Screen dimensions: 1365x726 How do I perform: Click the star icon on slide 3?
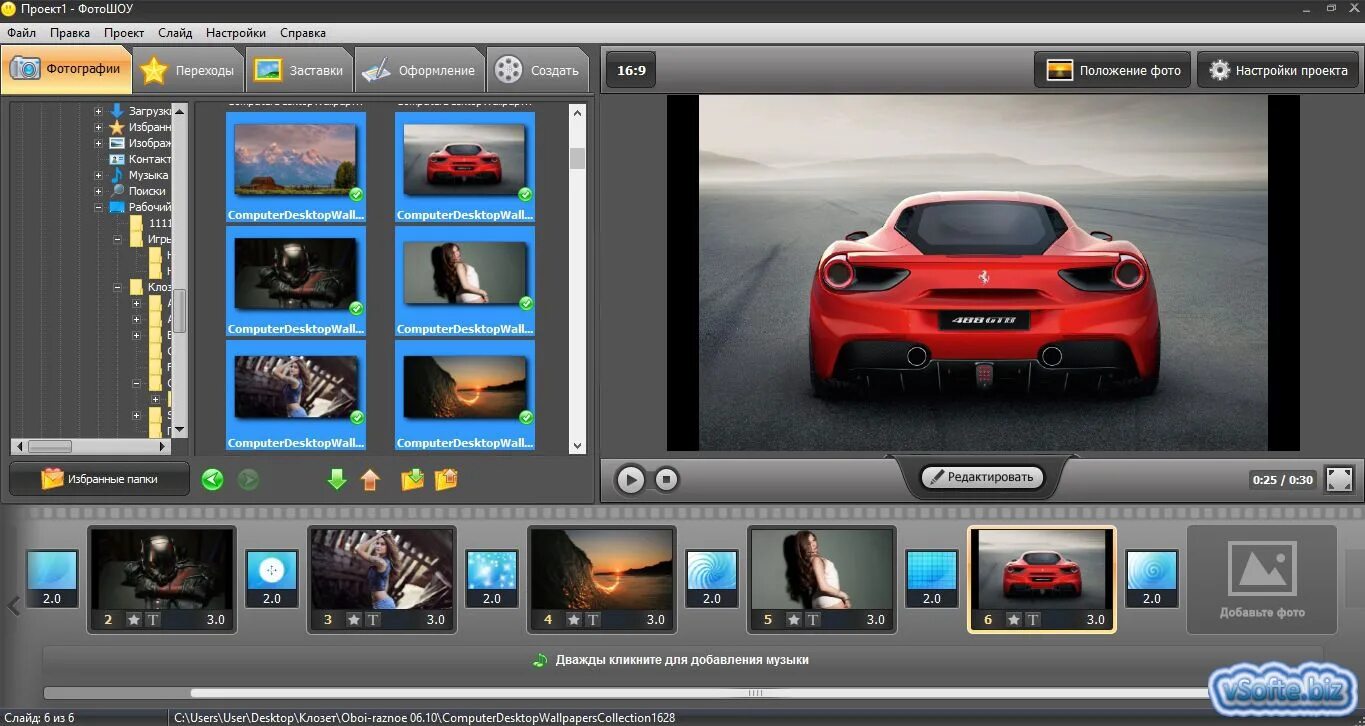(x=354, y=620)
